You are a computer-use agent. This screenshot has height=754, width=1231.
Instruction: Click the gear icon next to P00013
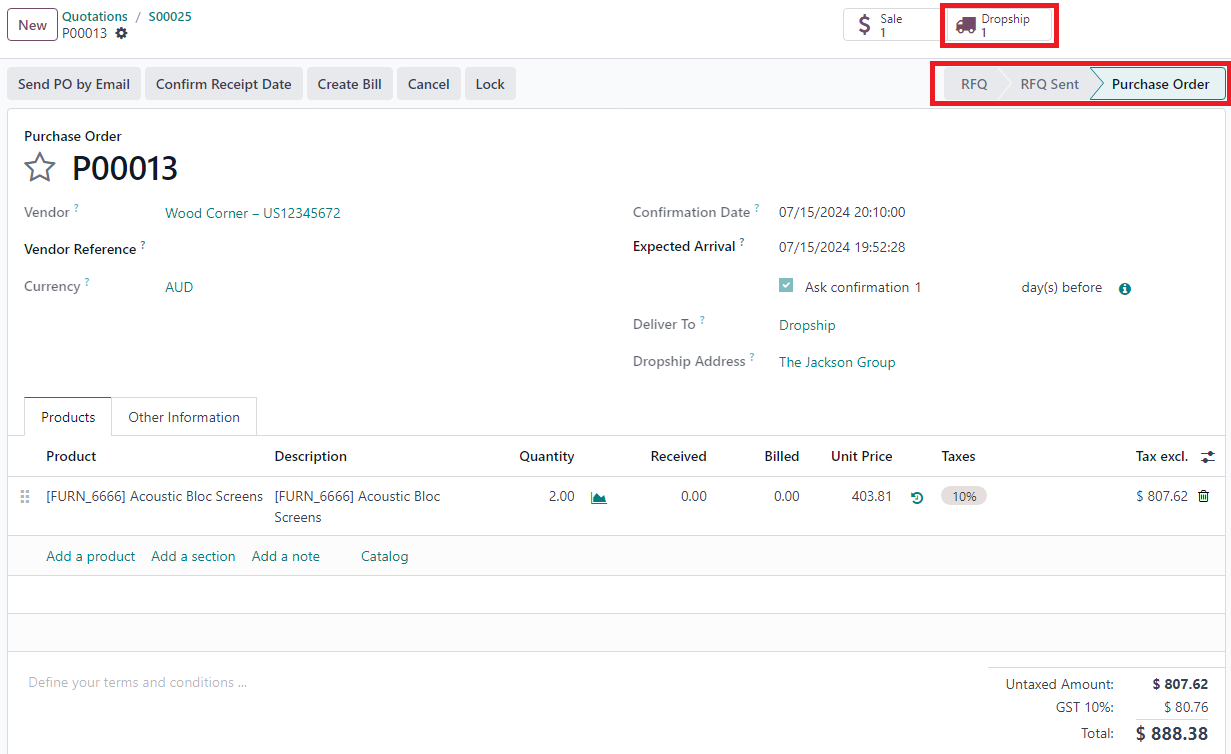coord(121,33)
